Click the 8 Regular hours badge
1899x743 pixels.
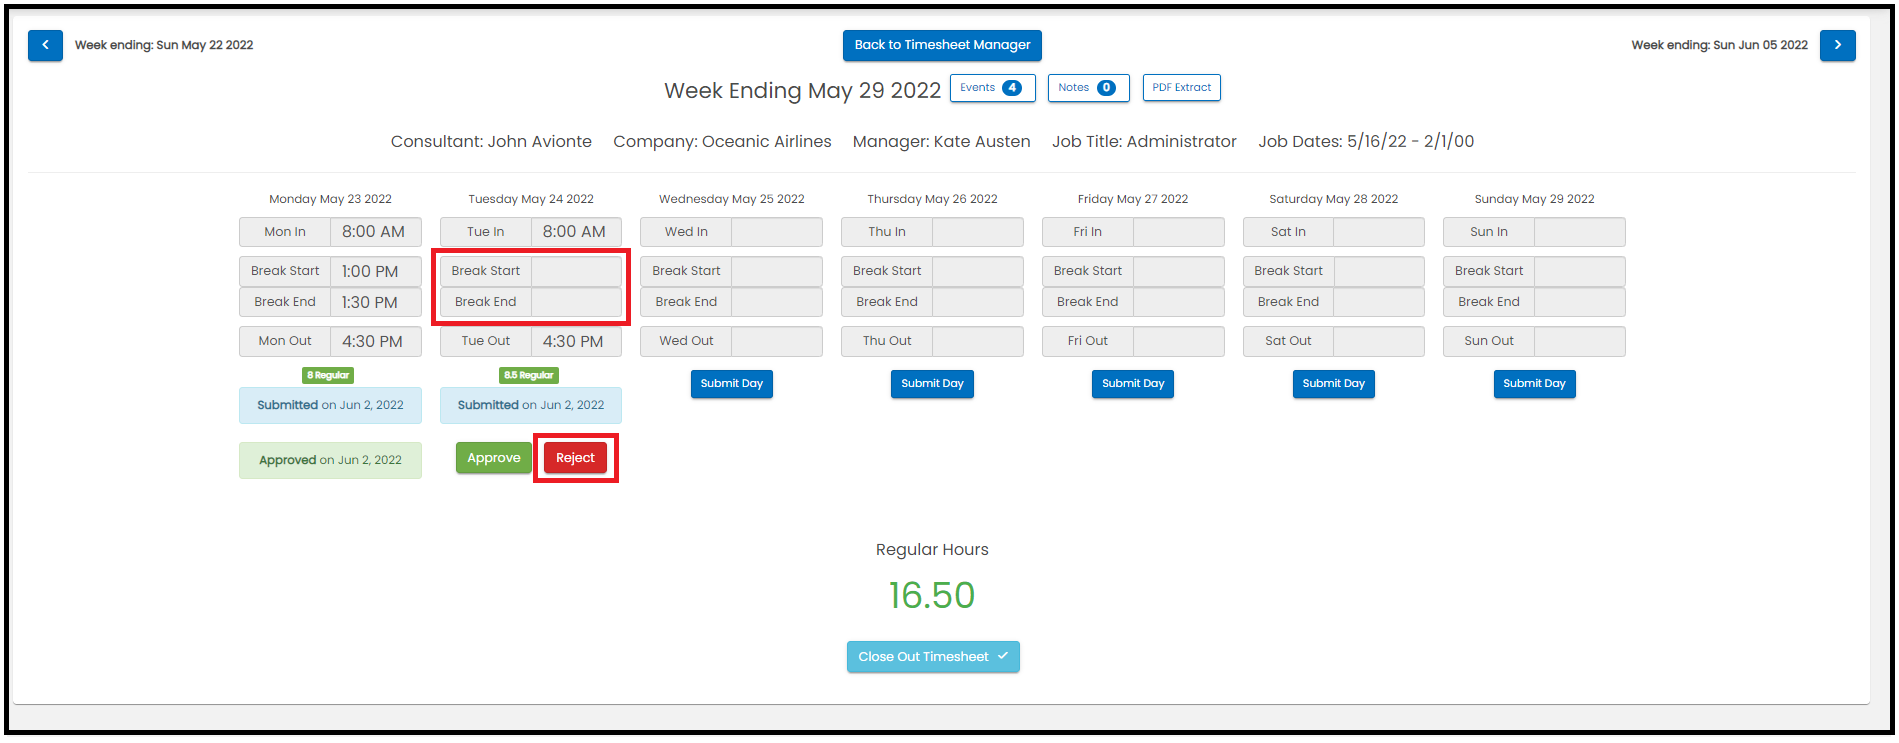328,376
